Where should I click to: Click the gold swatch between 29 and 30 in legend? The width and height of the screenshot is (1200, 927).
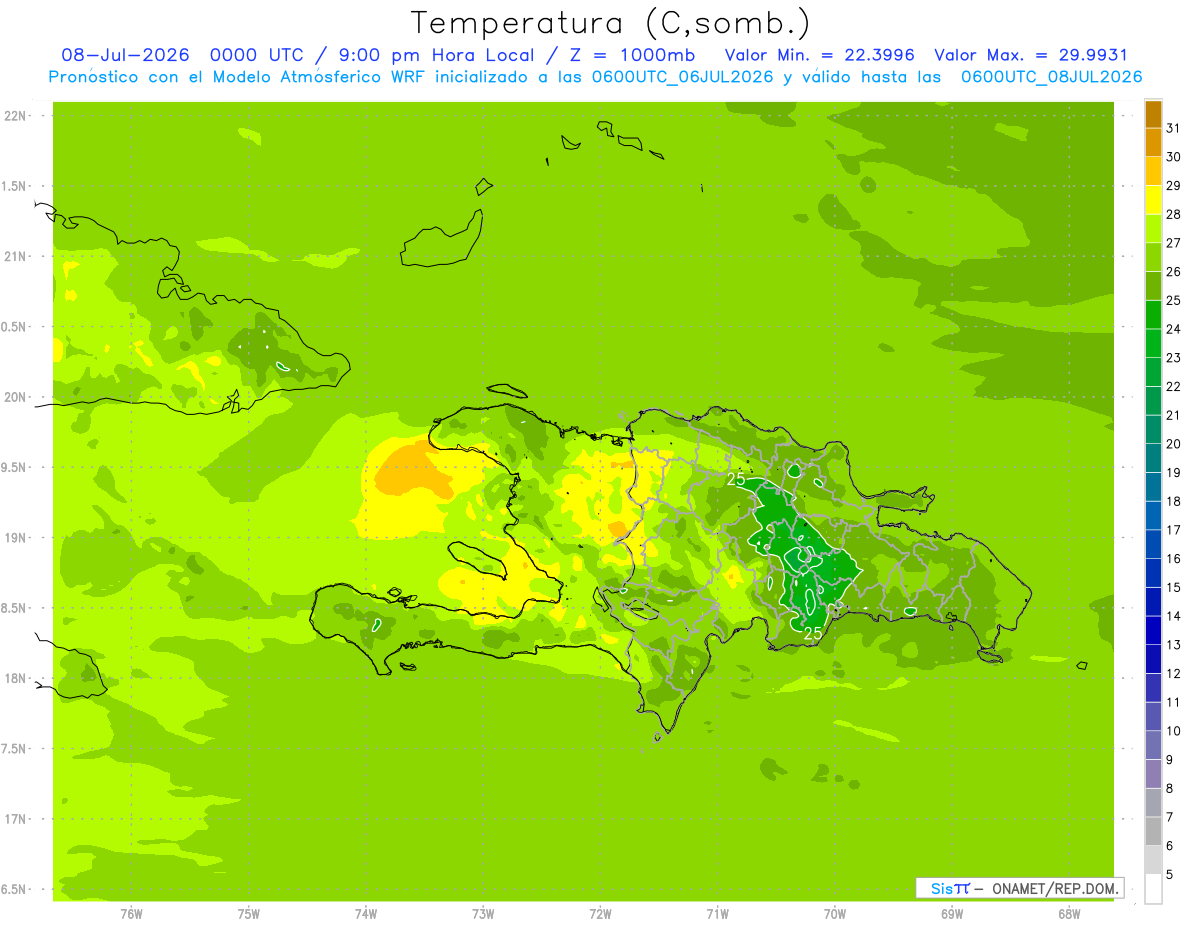1153,171
